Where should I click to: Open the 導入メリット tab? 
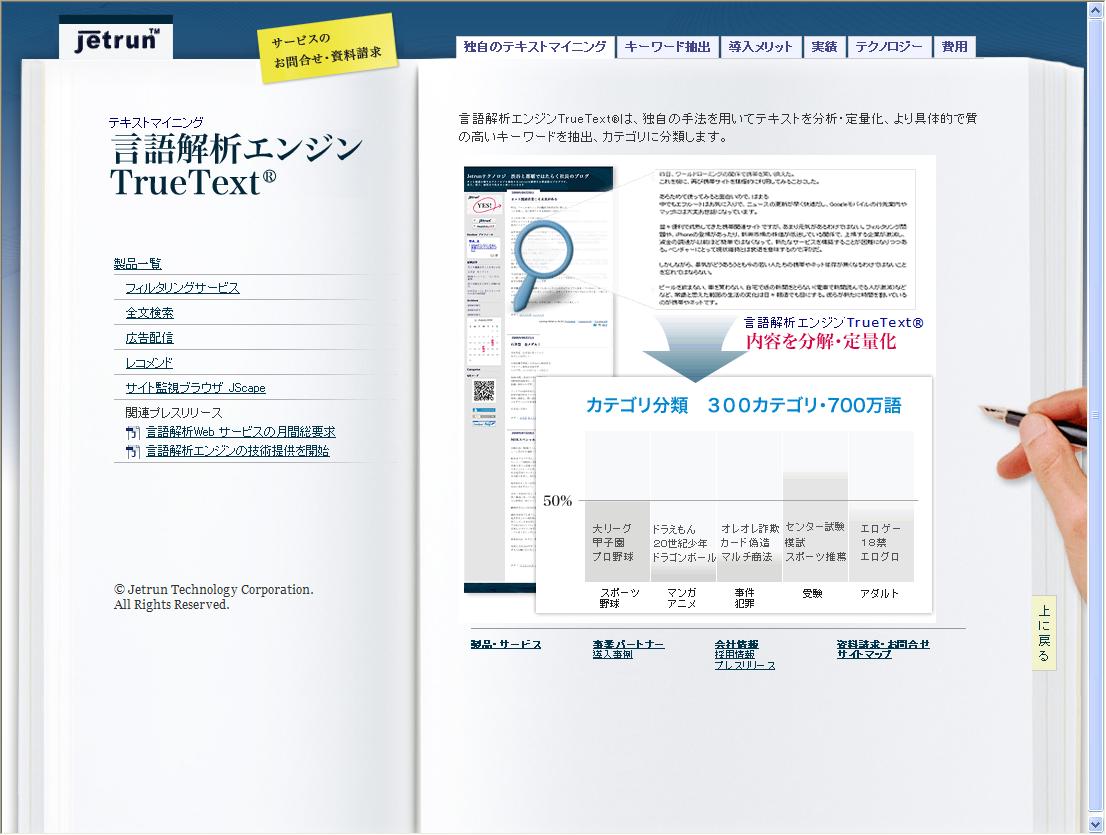pyautogui.click(x=760, y=47)
